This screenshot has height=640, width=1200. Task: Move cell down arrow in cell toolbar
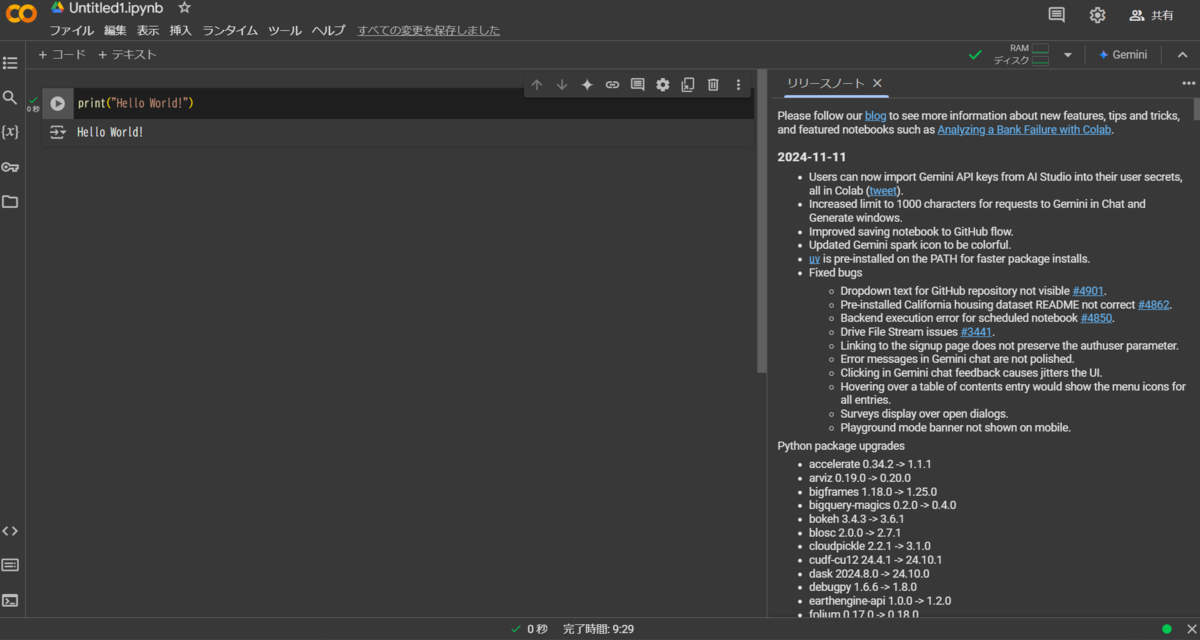(562, 85)
